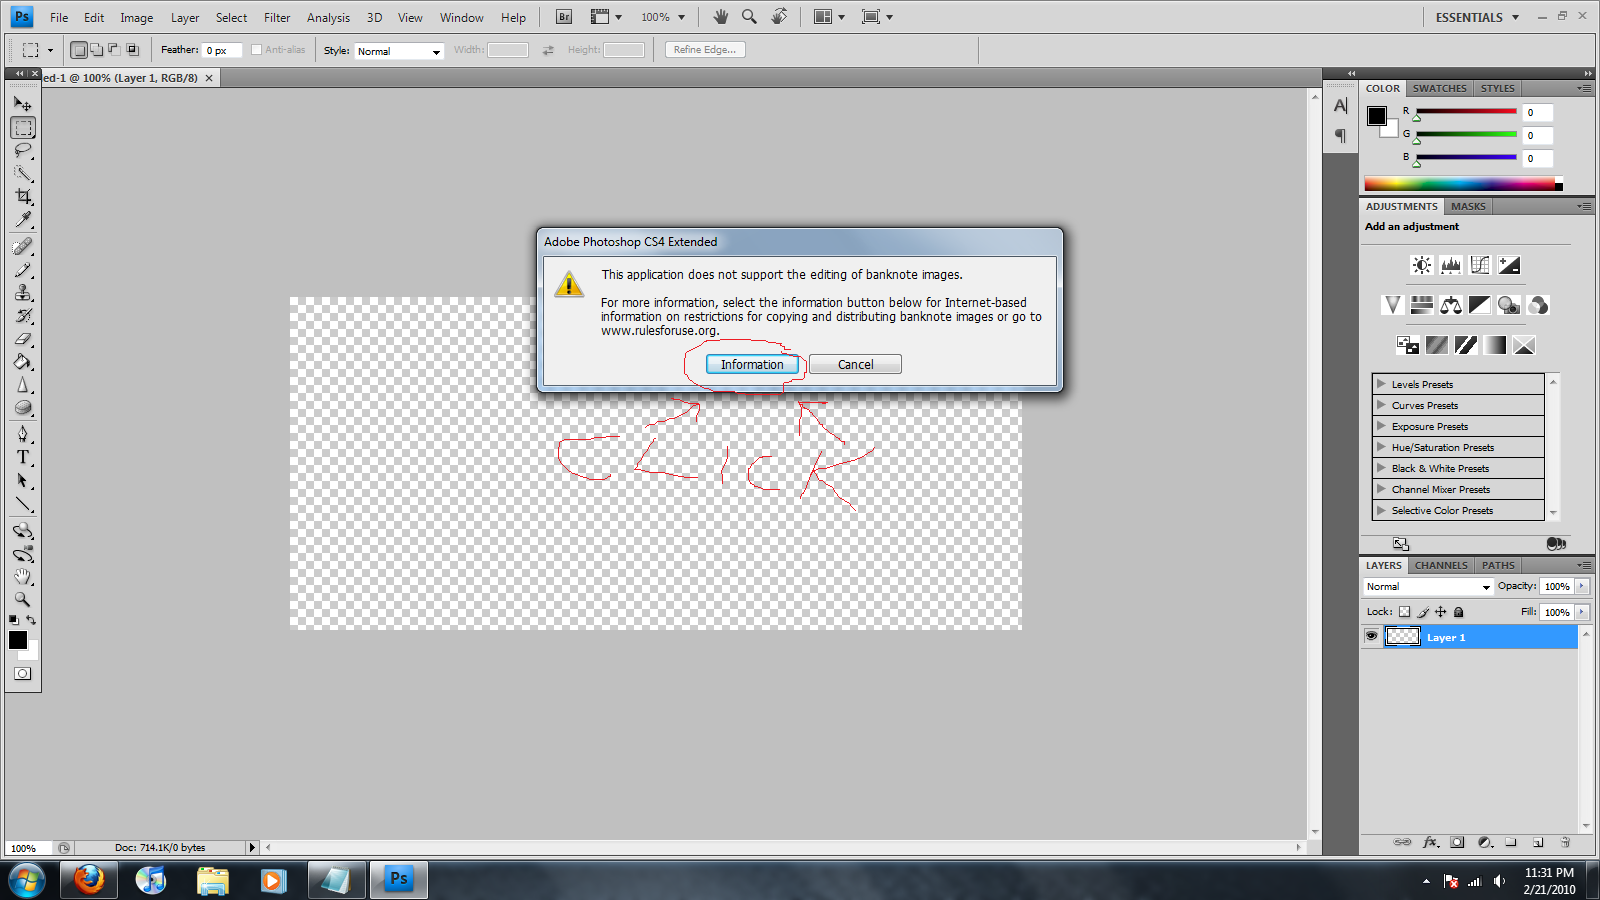
Task: Select the Hand tool in the toolbox
Action: (x=23, y=577)
